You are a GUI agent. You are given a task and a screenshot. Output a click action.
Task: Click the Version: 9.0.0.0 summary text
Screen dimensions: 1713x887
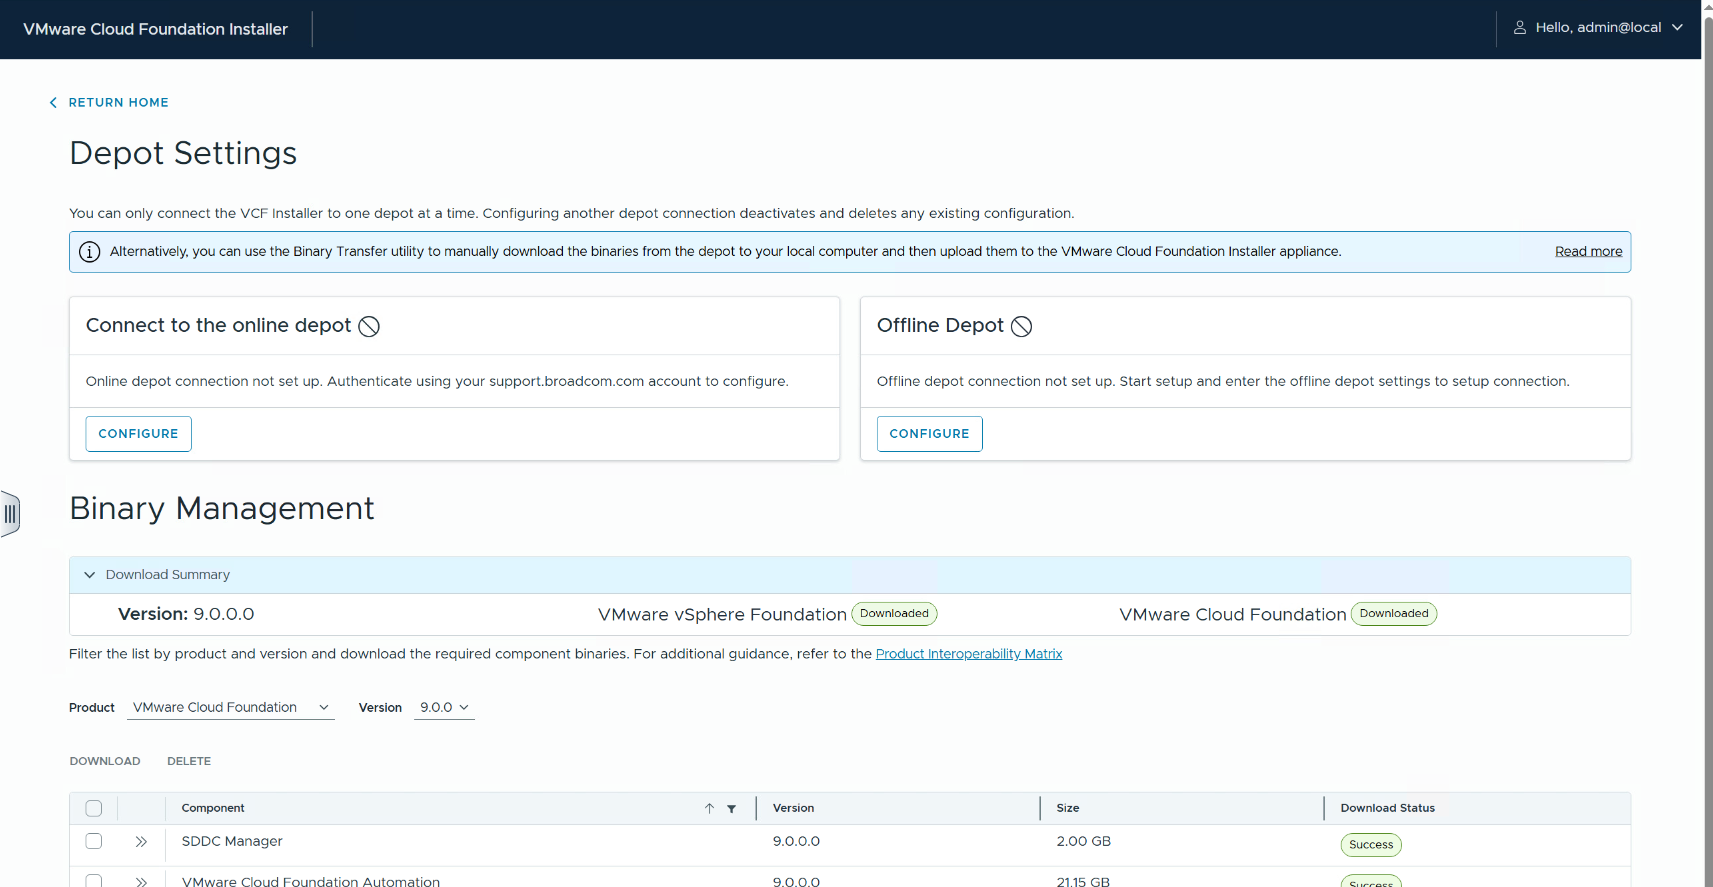[x=186, y=615]
